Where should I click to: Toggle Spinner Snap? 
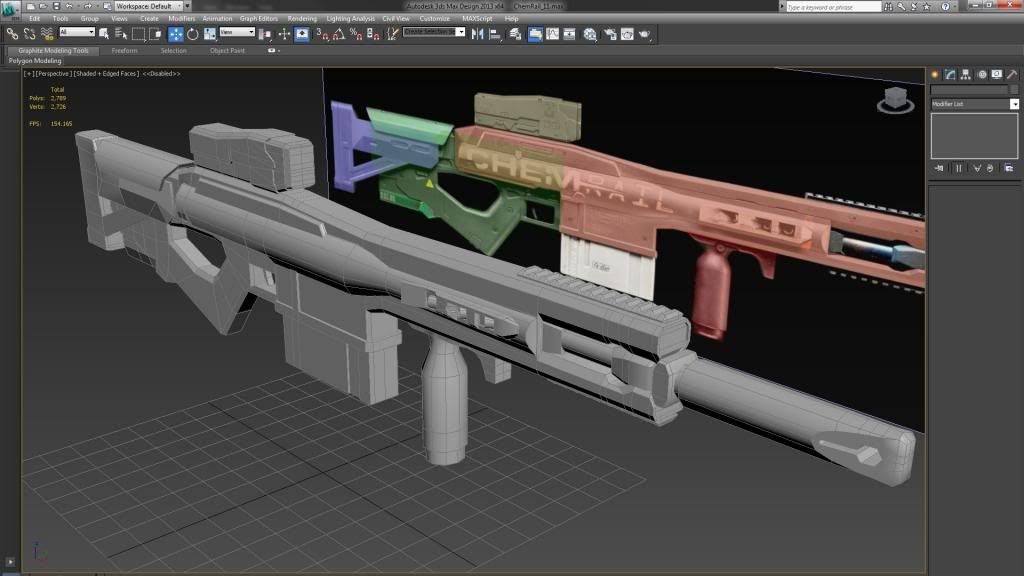(x=373, y=34)
